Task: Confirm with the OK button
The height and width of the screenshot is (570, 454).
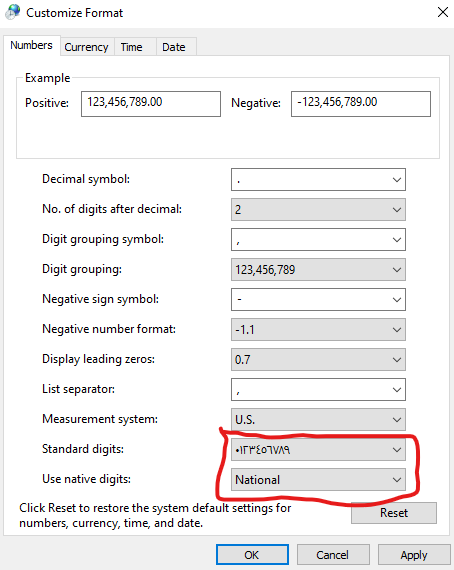Action: [x=252, y=555]
